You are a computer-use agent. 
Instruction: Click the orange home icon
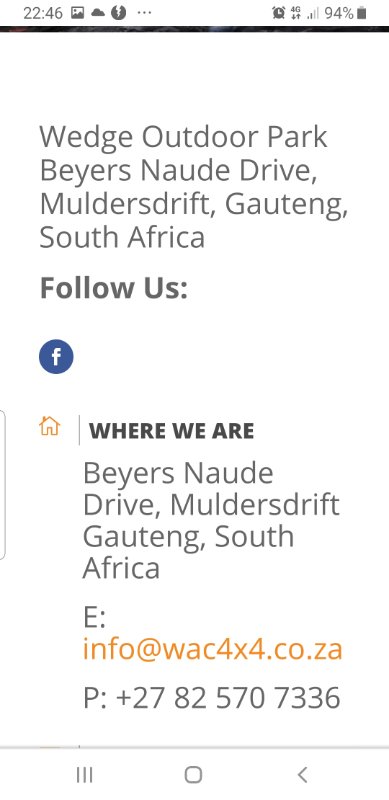coord(50,426)
